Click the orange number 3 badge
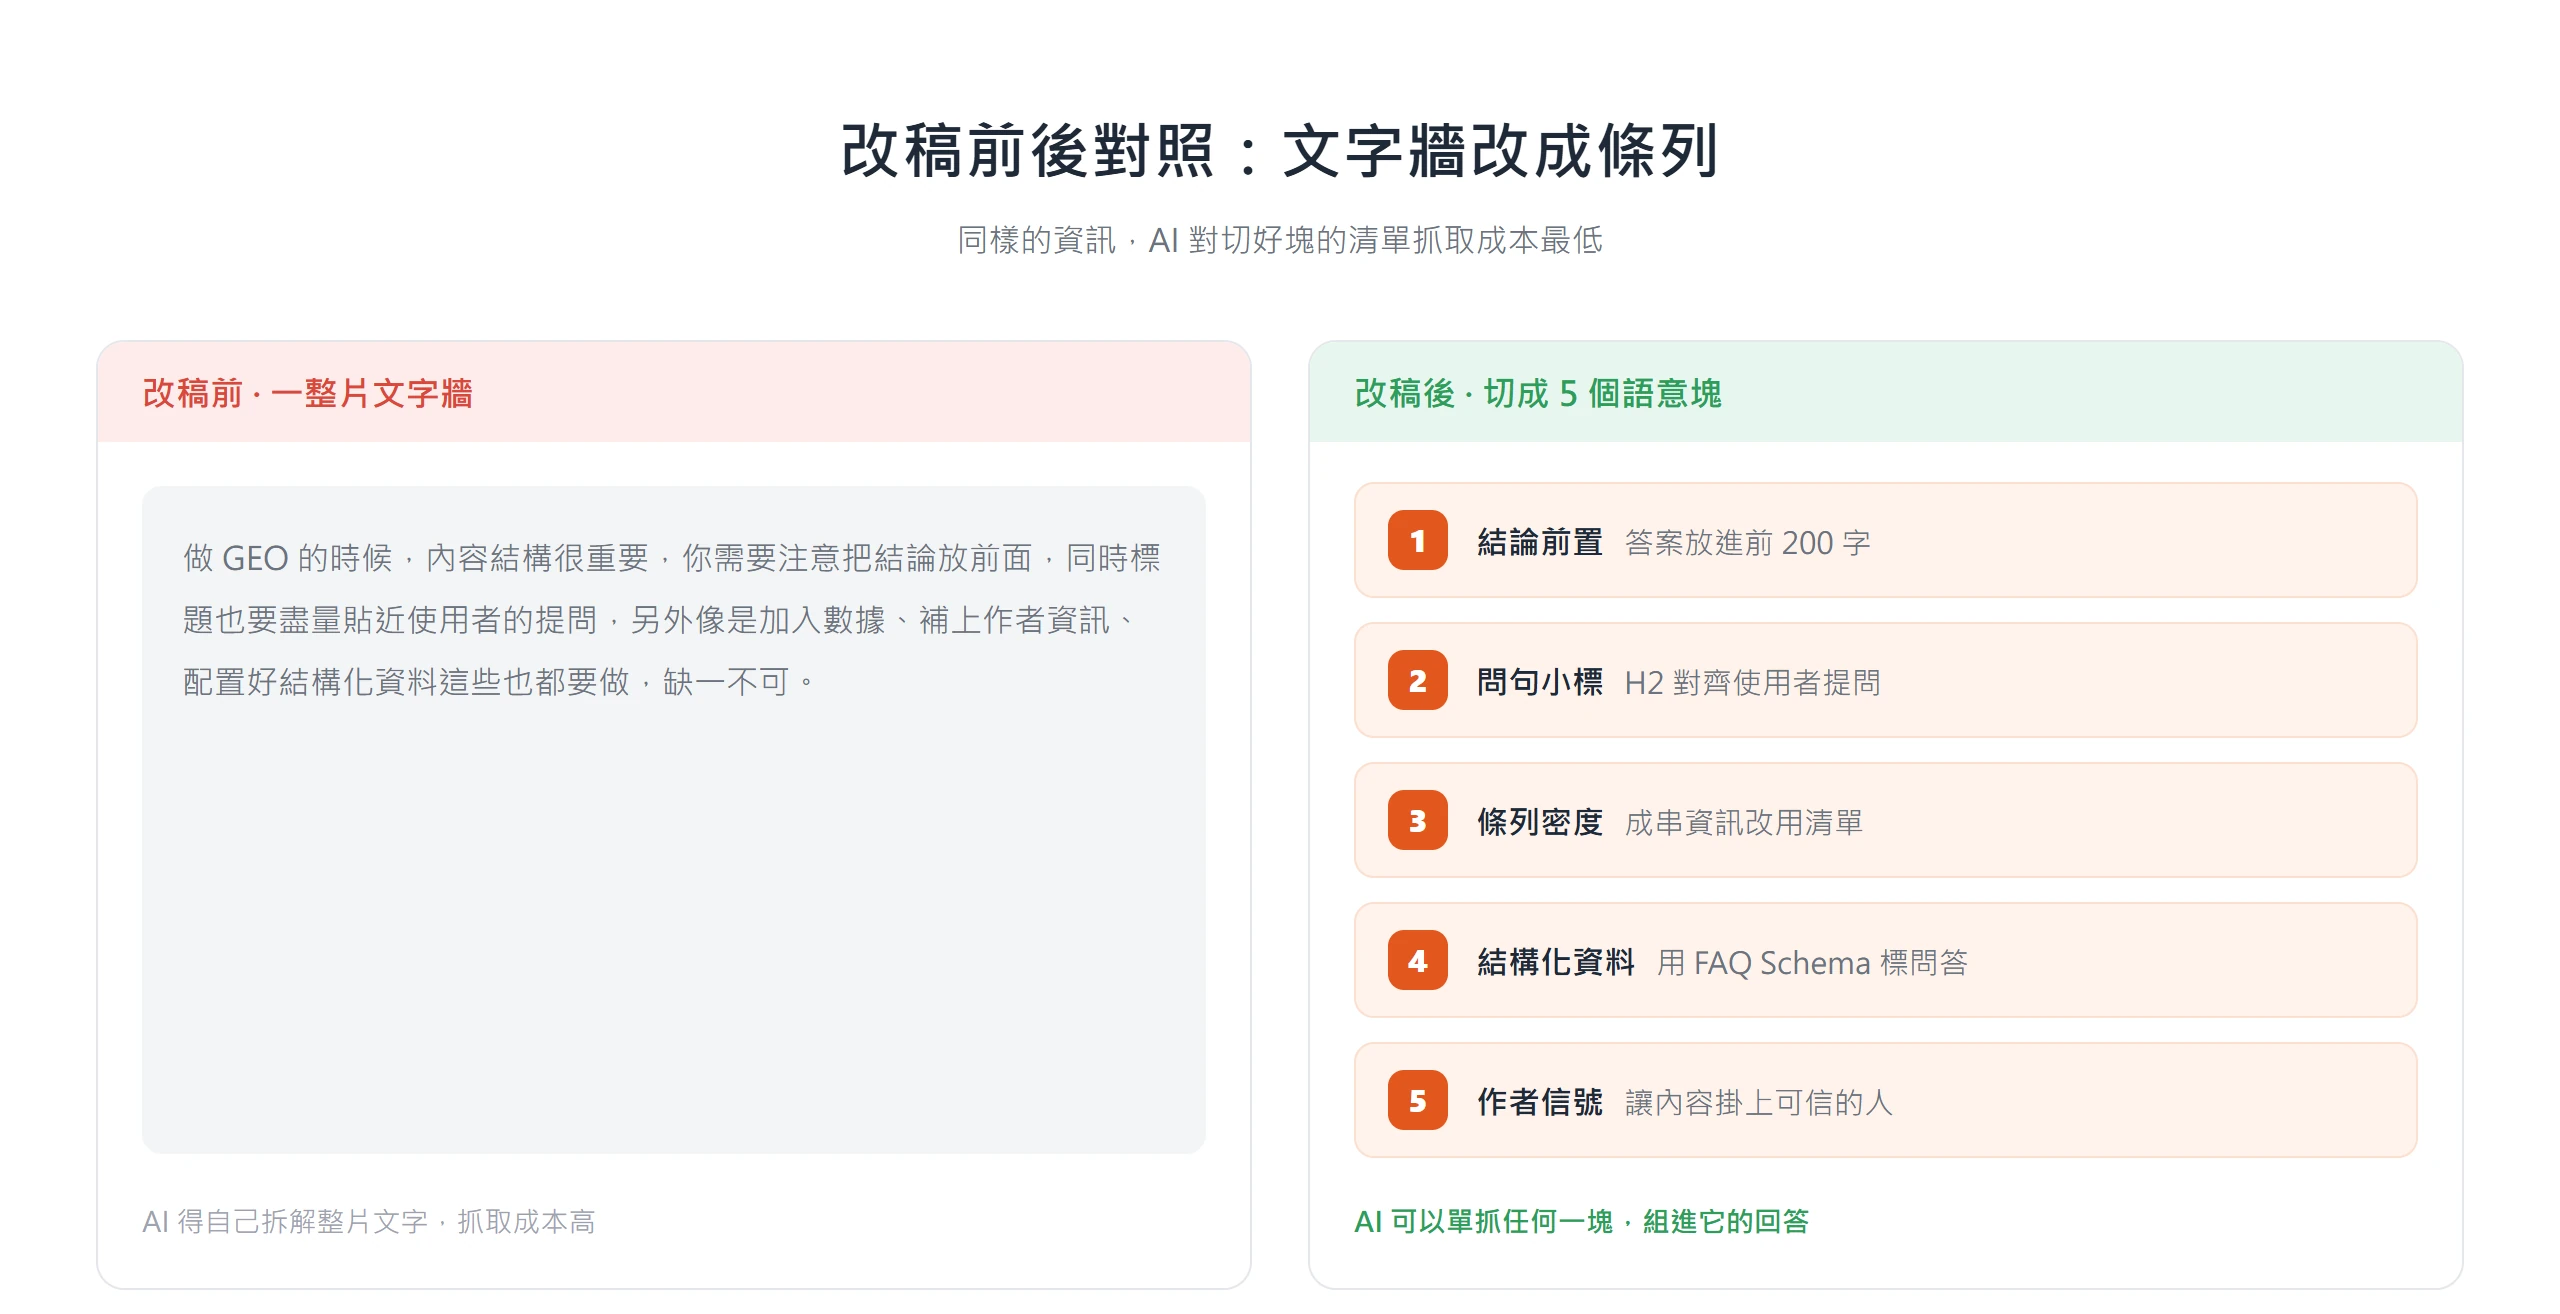 coord(1417,821)
